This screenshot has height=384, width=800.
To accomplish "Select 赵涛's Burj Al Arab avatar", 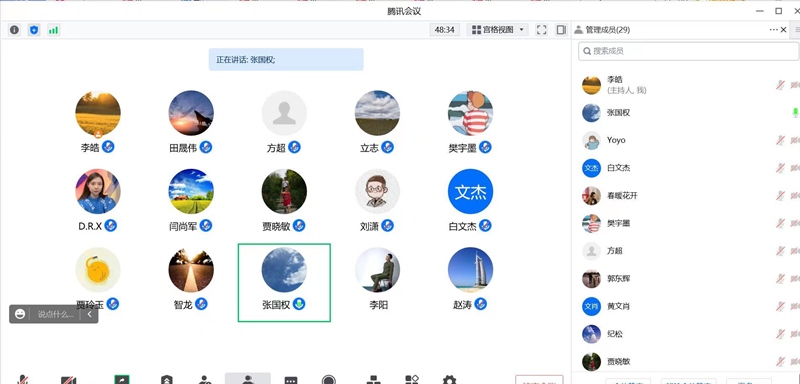I will 470,270.
